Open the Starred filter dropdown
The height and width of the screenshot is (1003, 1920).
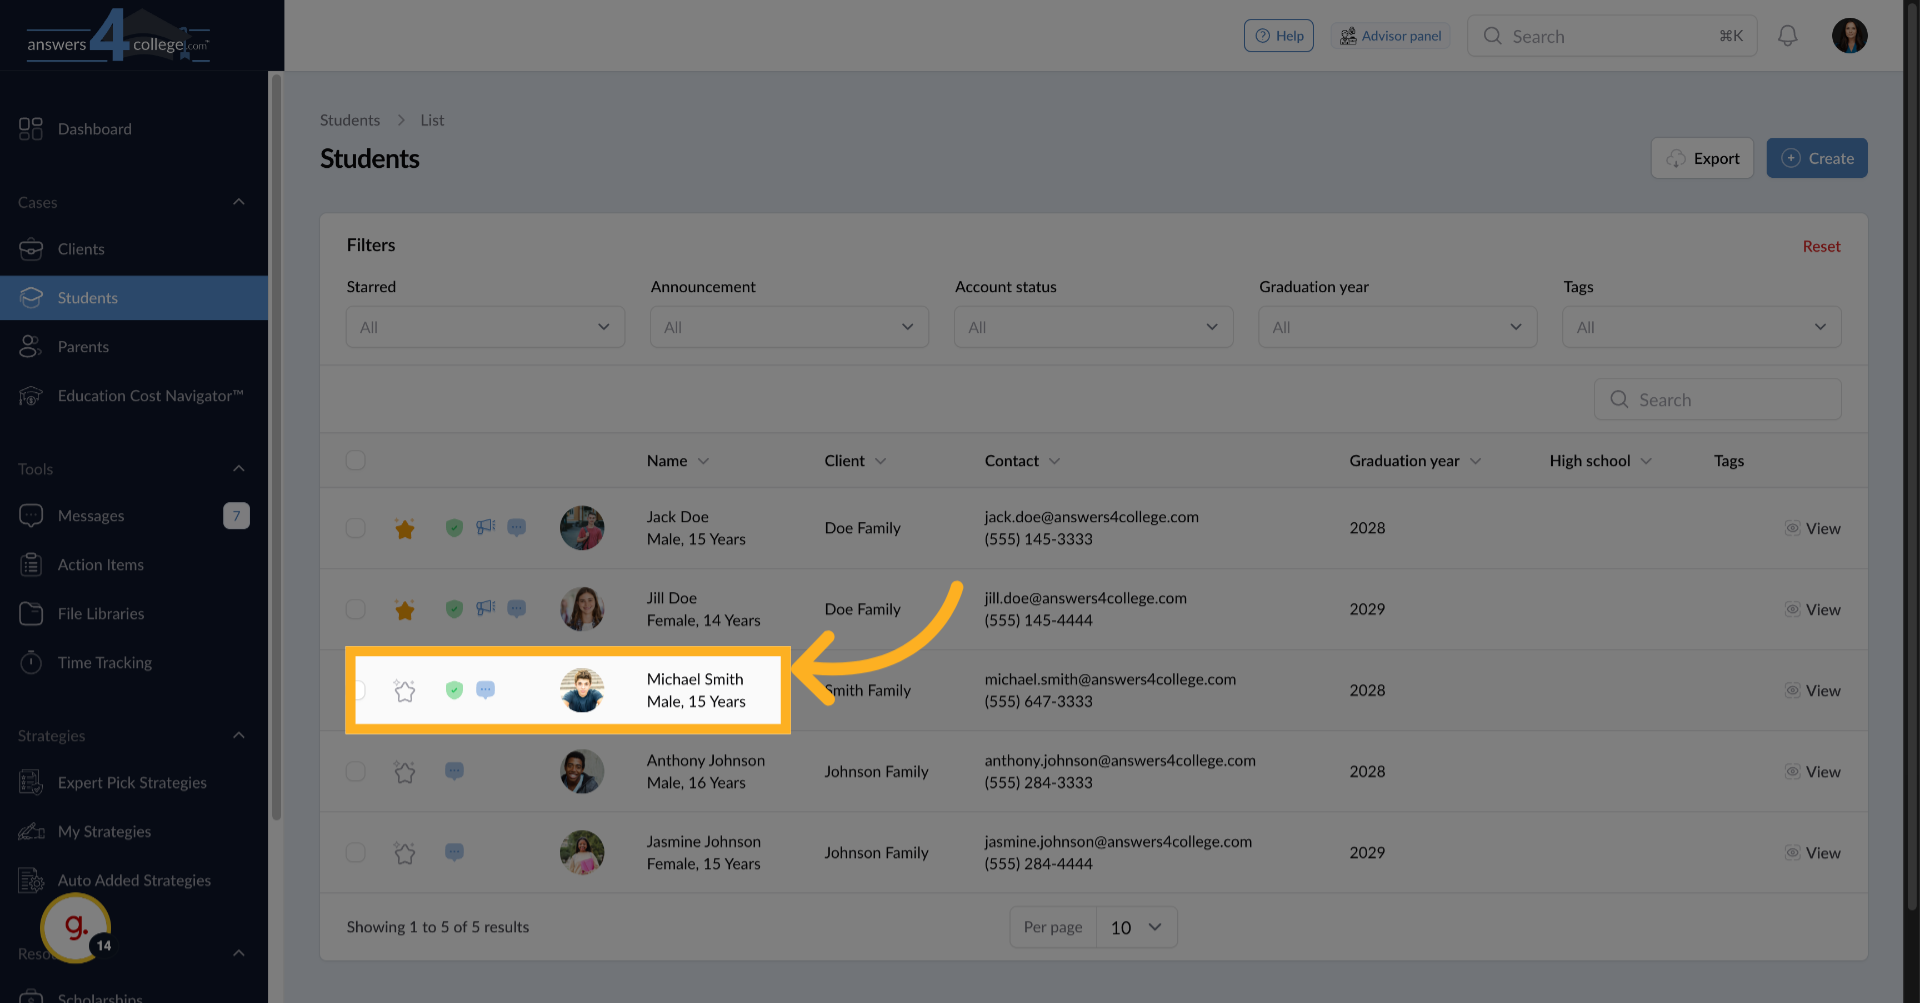pyautogui.click(x=485, y=327)
